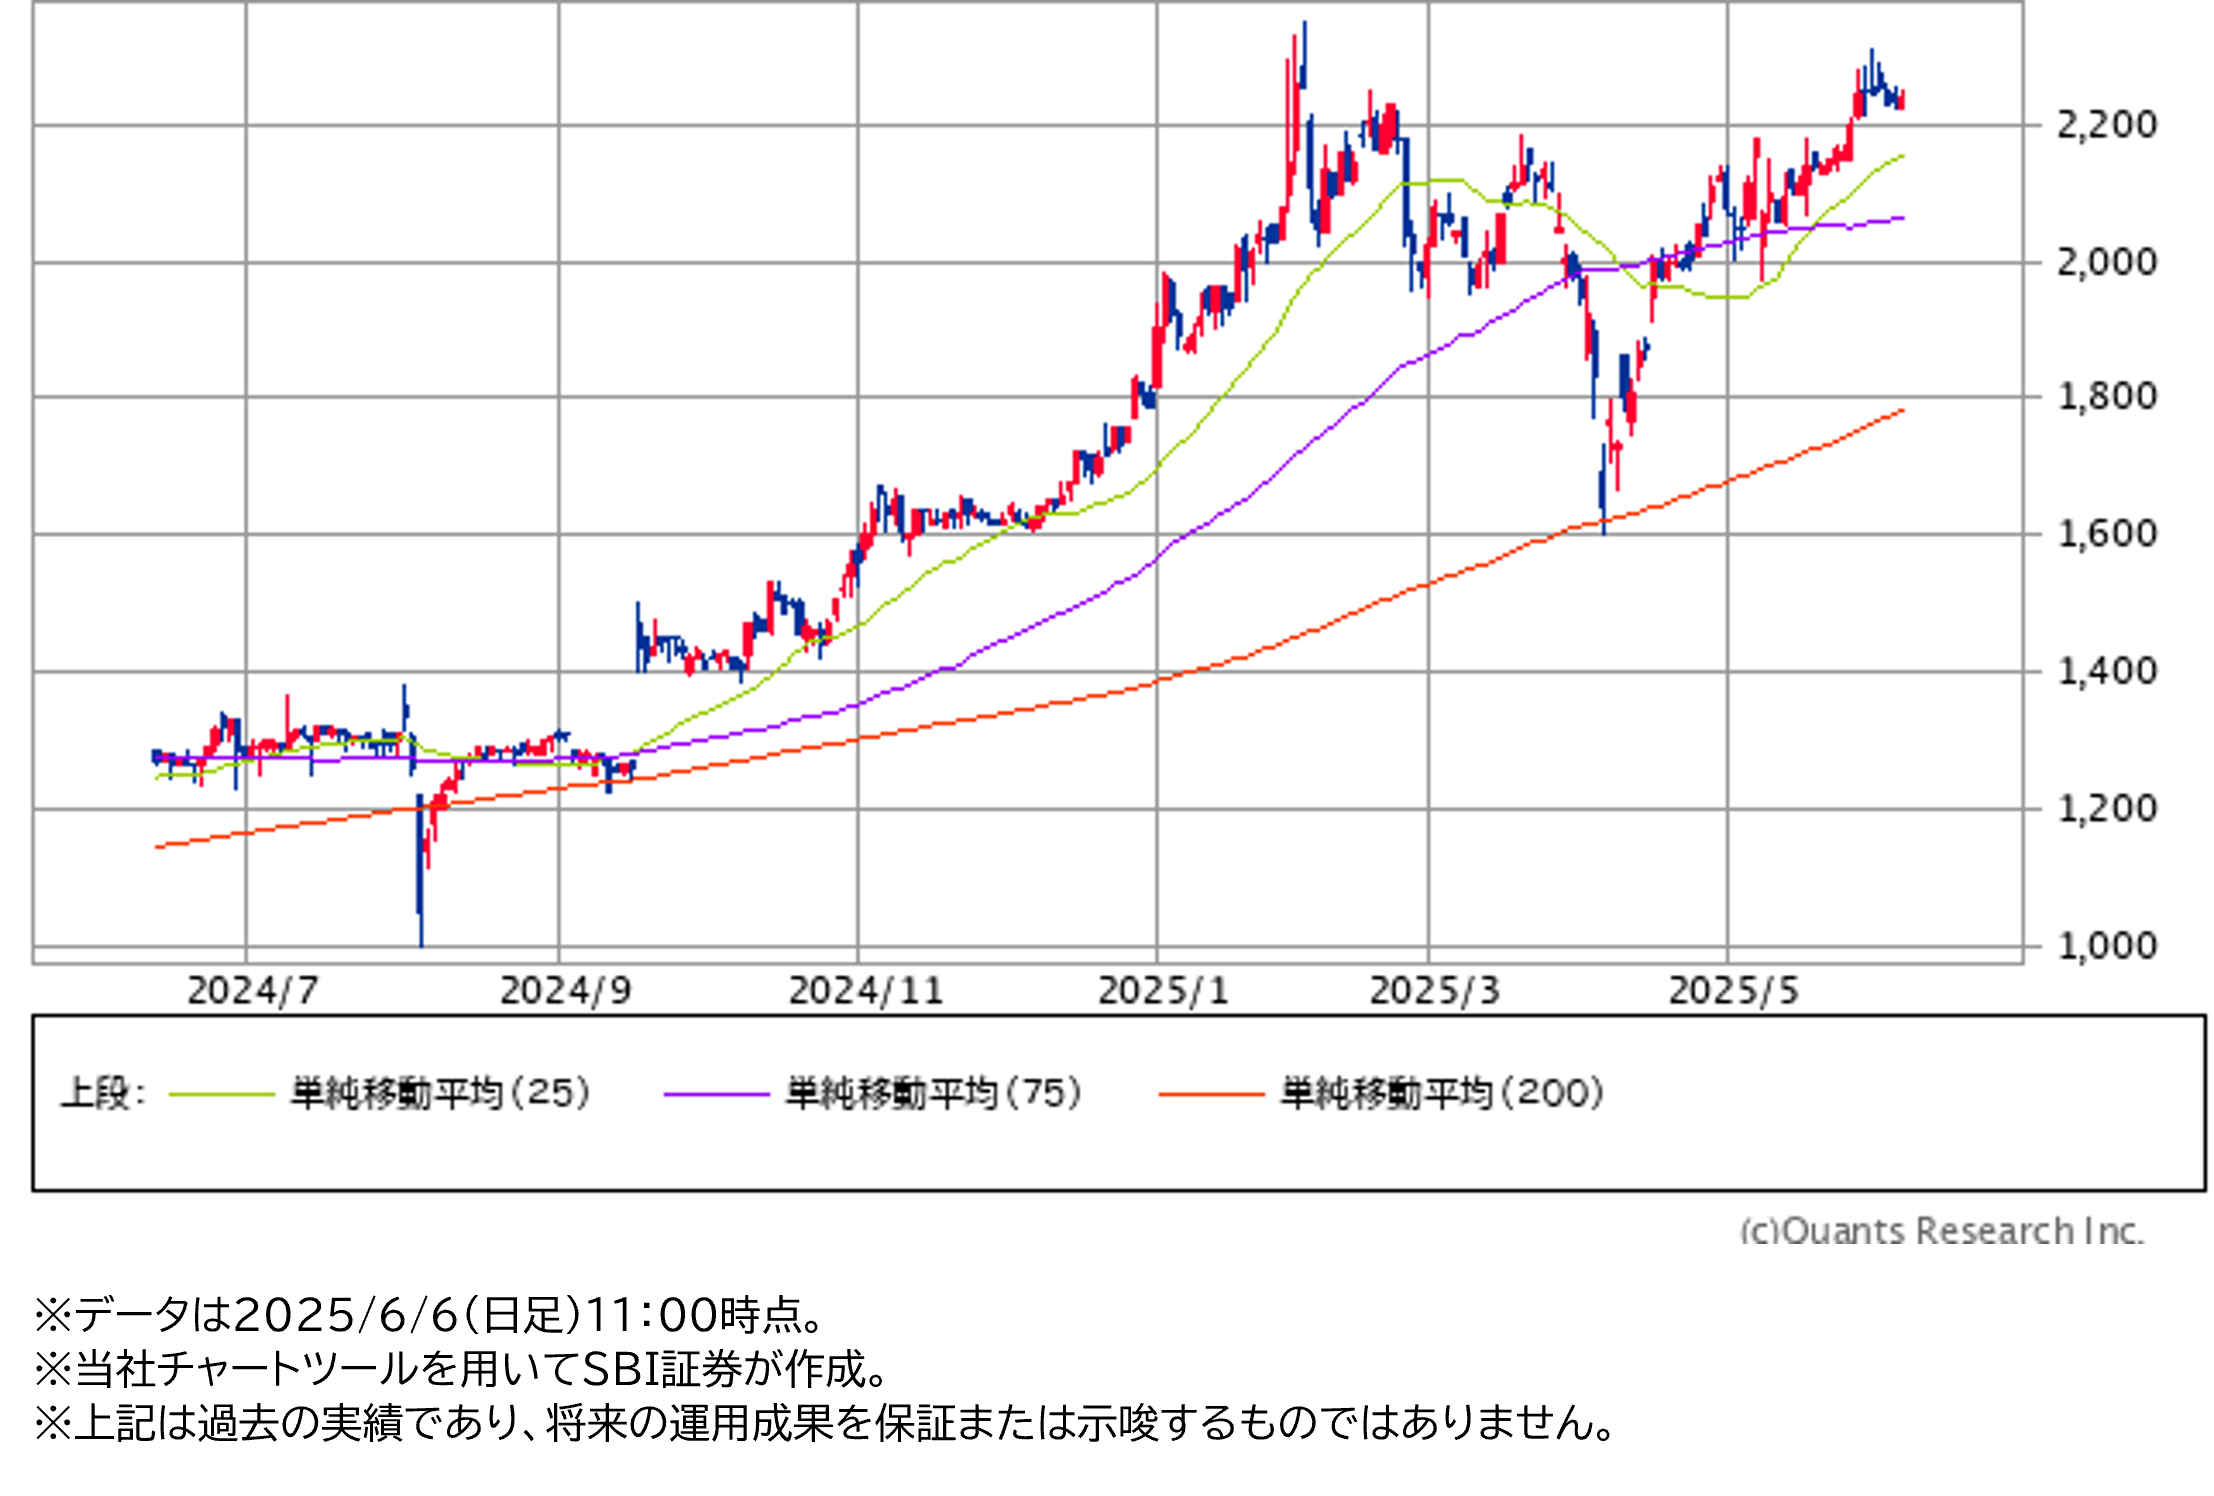Click the 単純移動平均(75) legend label
The width and height of the screenshot is (2214, 1496).
(934, 1093)
